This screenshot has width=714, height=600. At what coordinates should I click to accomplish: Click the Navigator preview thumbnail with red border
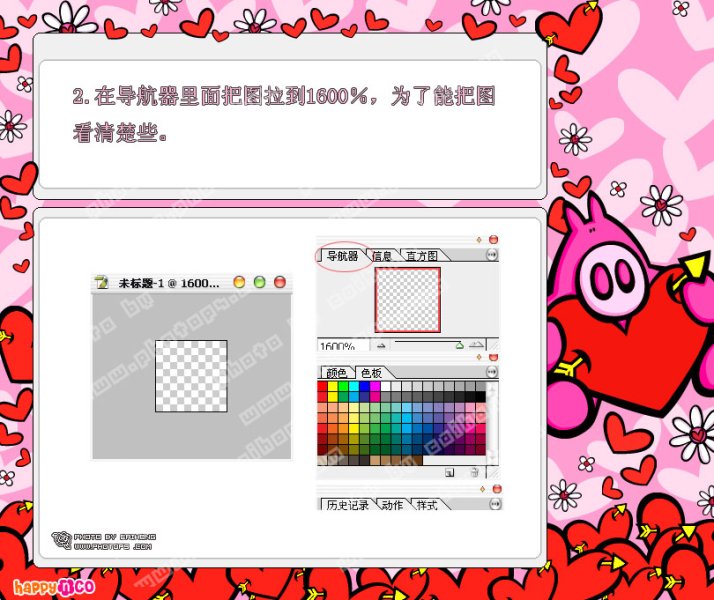(x=407, y=299)
